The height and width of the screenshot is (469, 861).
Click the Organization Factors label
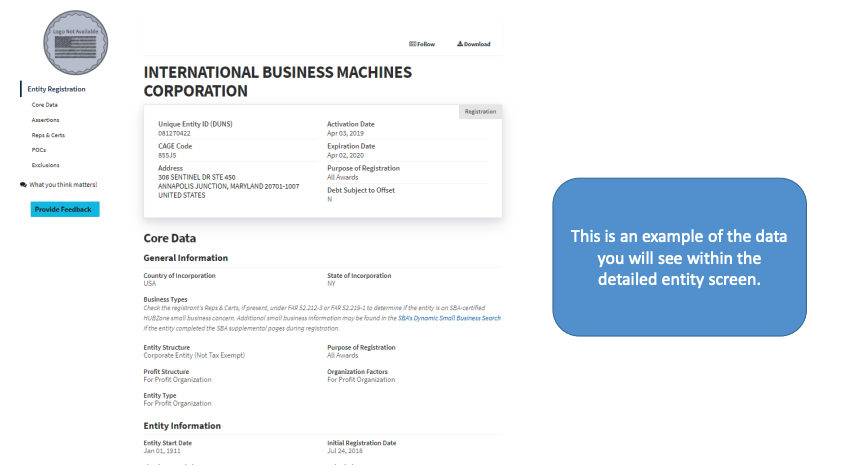click(x=357, y=372)
